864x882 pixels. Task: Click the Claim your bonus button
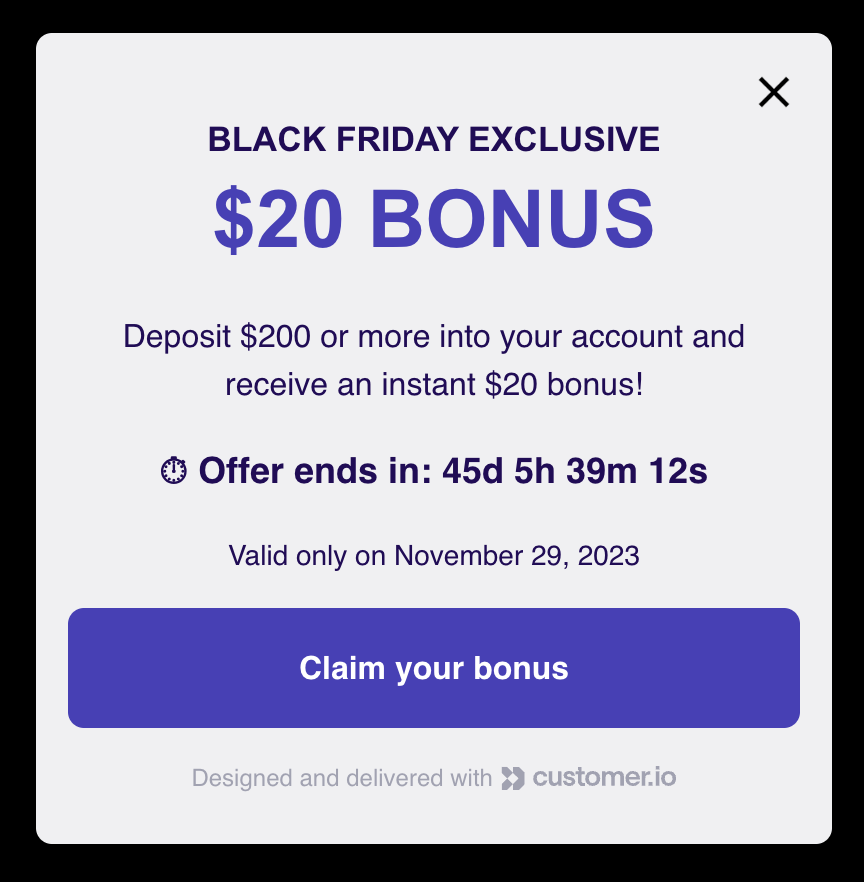coord(434,668)
